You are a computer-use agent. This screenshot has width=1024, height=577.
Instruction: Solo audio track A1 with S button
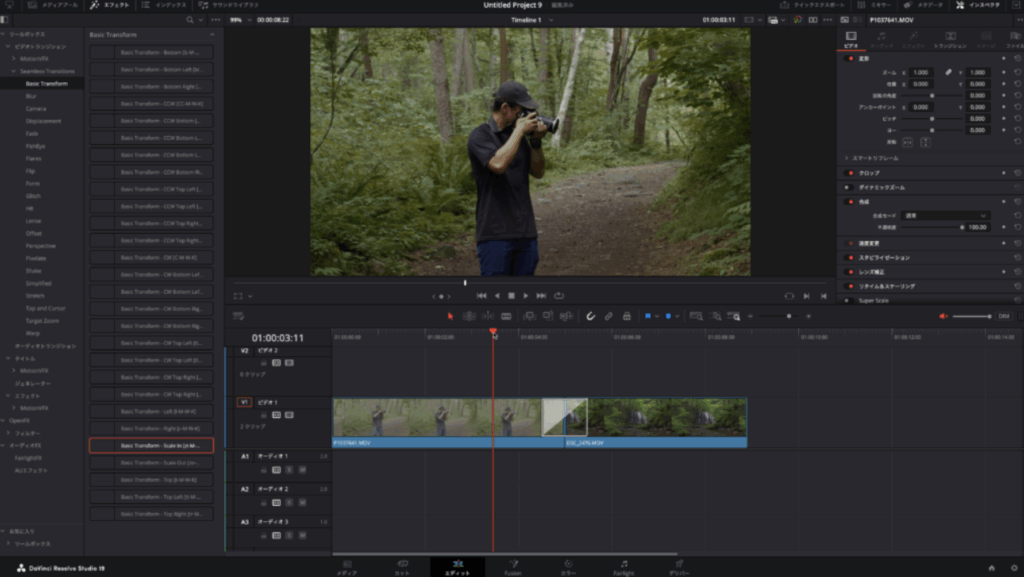tap(289, 470)
